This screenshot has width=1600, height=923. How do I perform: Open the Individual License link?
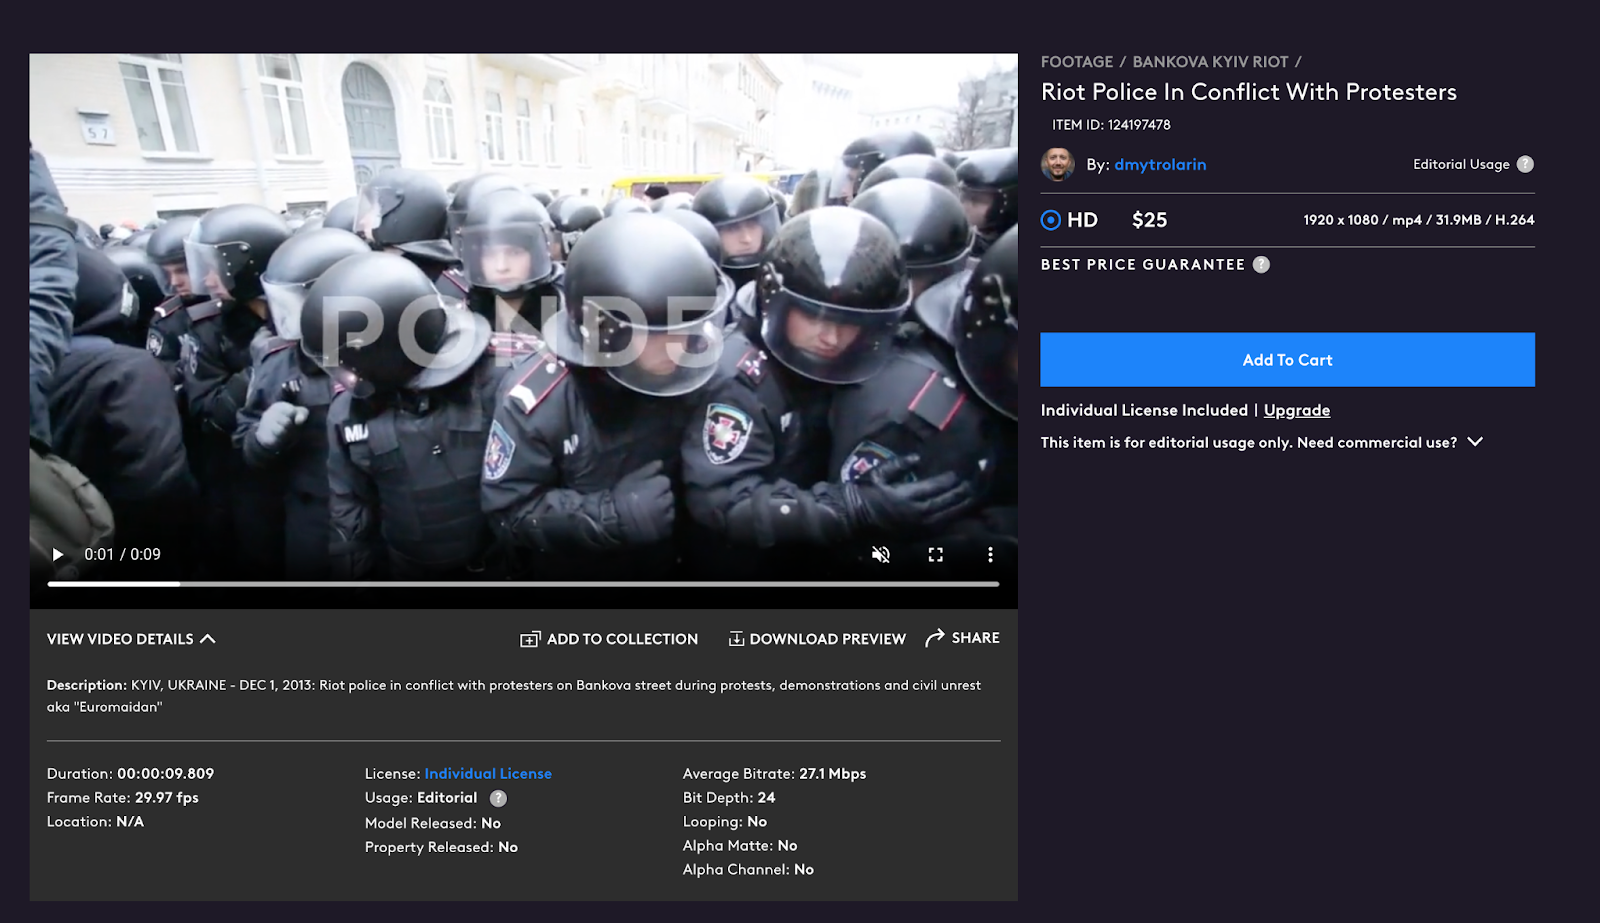click(488, 774)
